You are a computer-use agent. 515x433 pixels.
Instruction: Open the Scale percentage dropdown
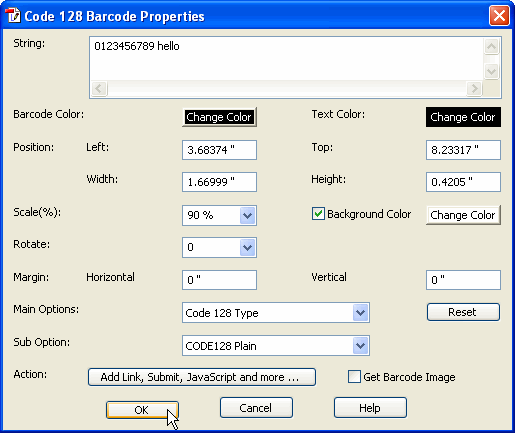pyautogui.click(x=247, y=215)
